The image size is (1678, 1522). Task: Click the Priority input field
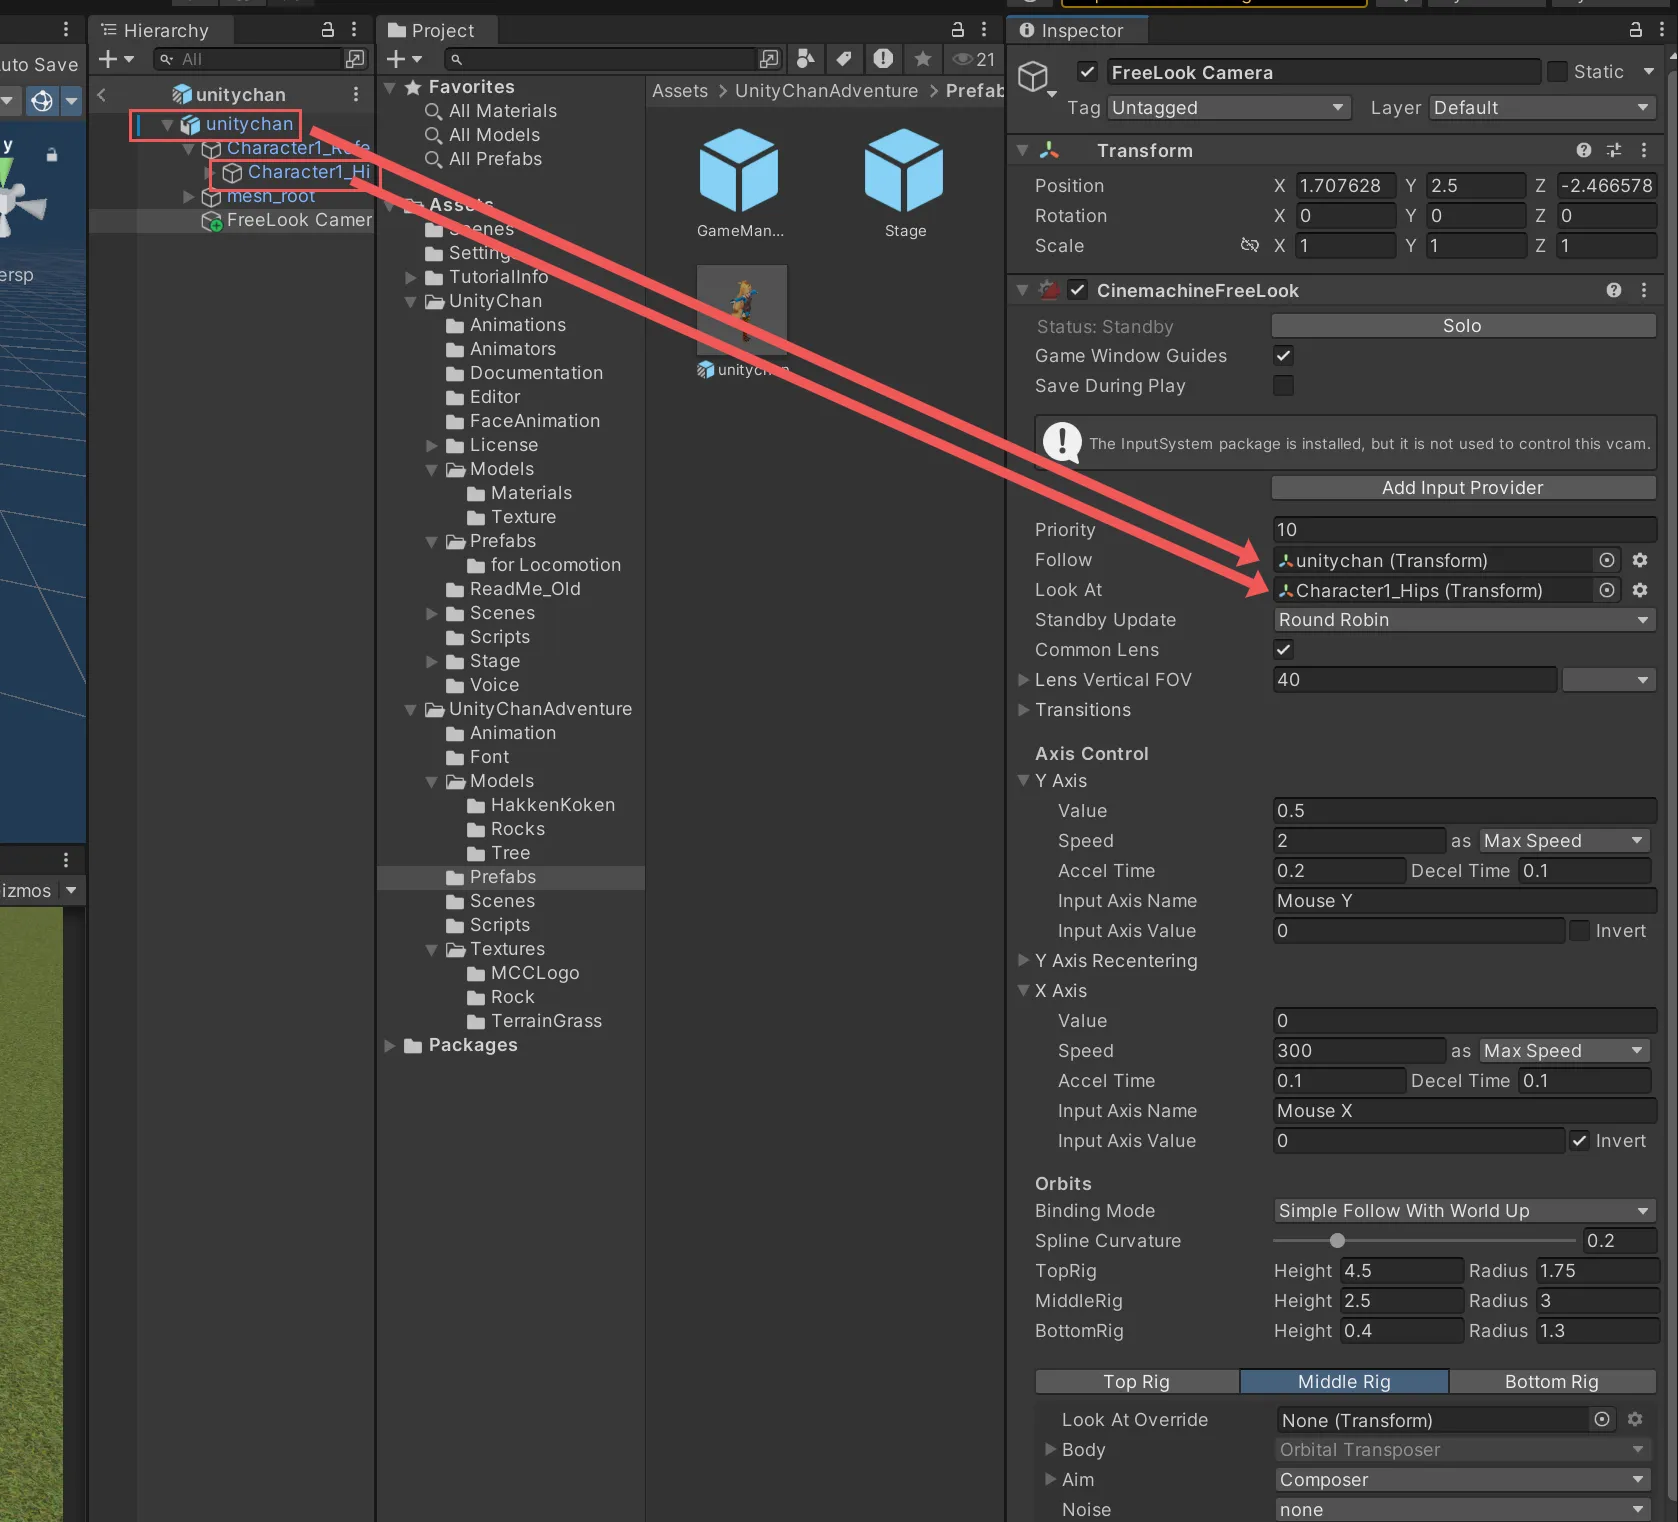point(1464,529)
